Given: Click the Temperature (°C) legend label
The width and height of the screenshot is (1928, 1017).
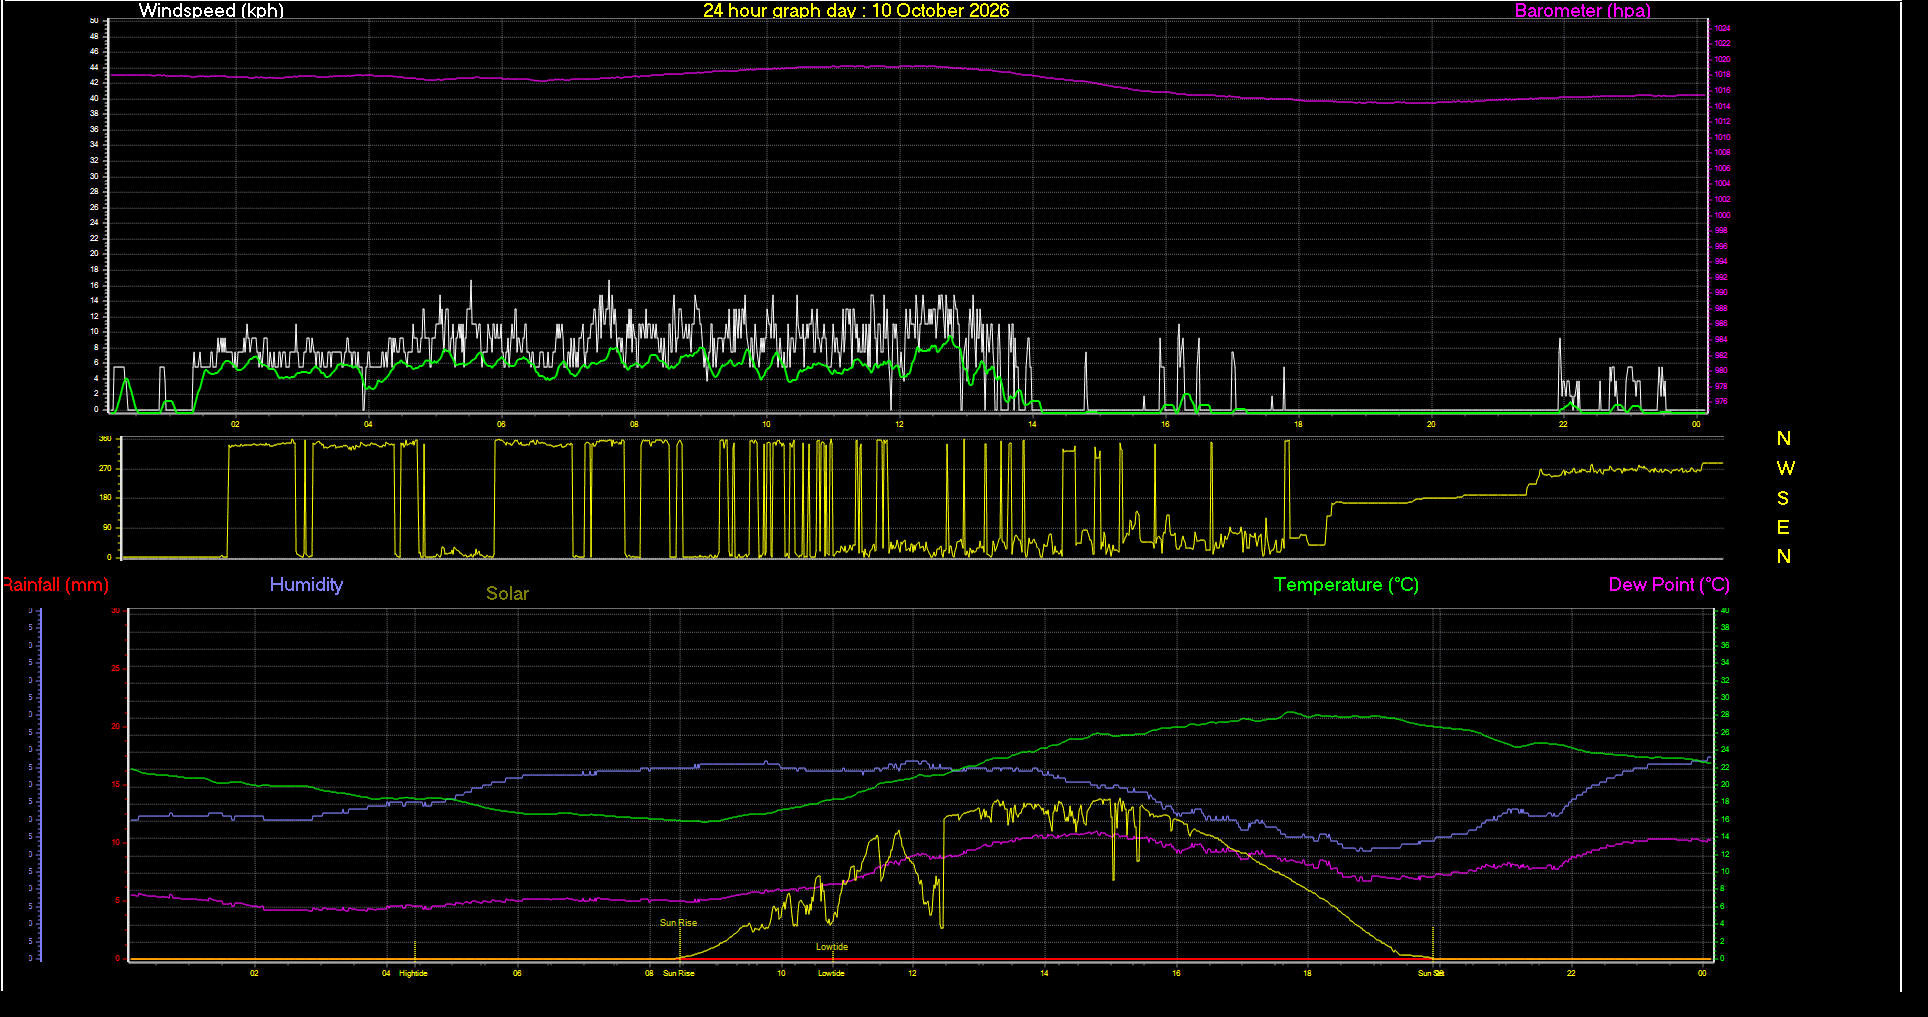Looking at the screenshot, I should pyautogui.click(x=1346, y=585).
